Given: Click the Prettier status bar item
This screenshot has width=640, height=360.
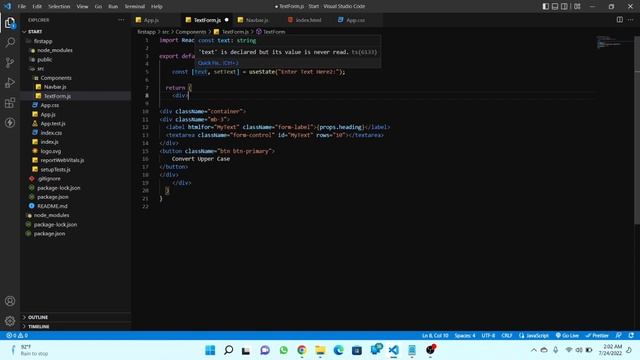Looking at the screenshot, I should coord(597,336).
